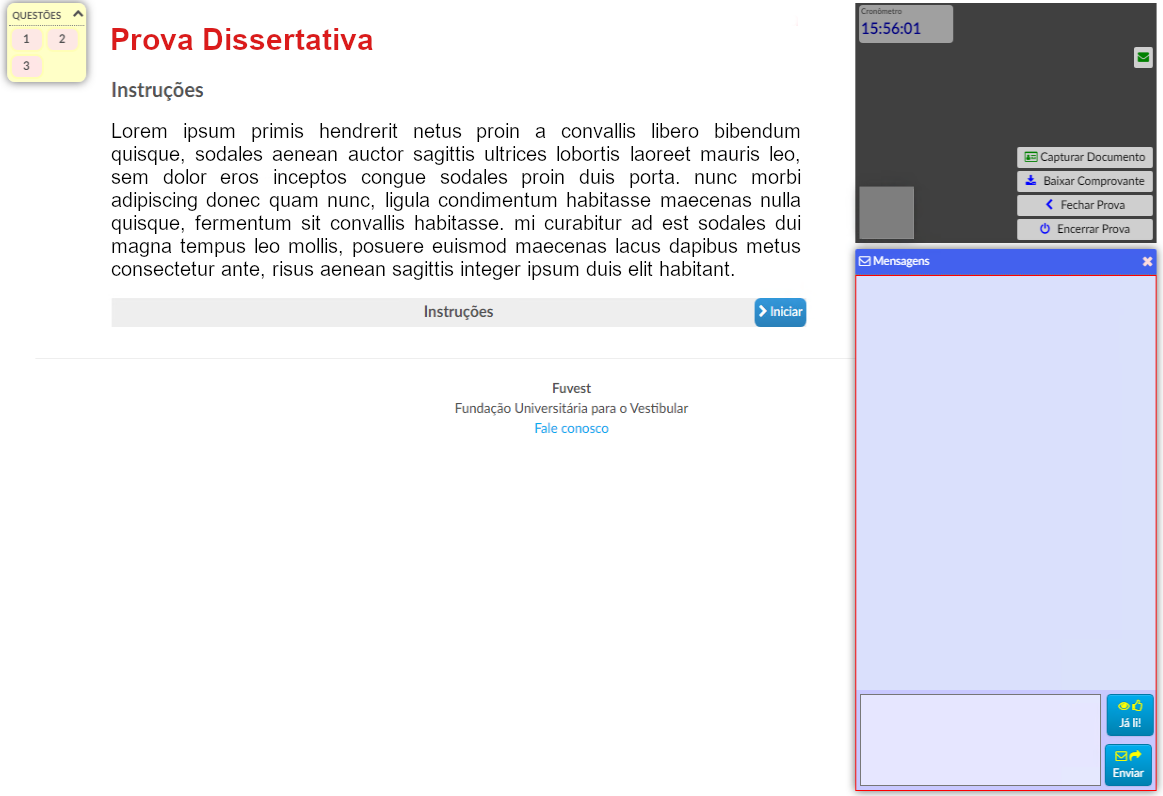Click inside the messages history area

[1005, 480]
